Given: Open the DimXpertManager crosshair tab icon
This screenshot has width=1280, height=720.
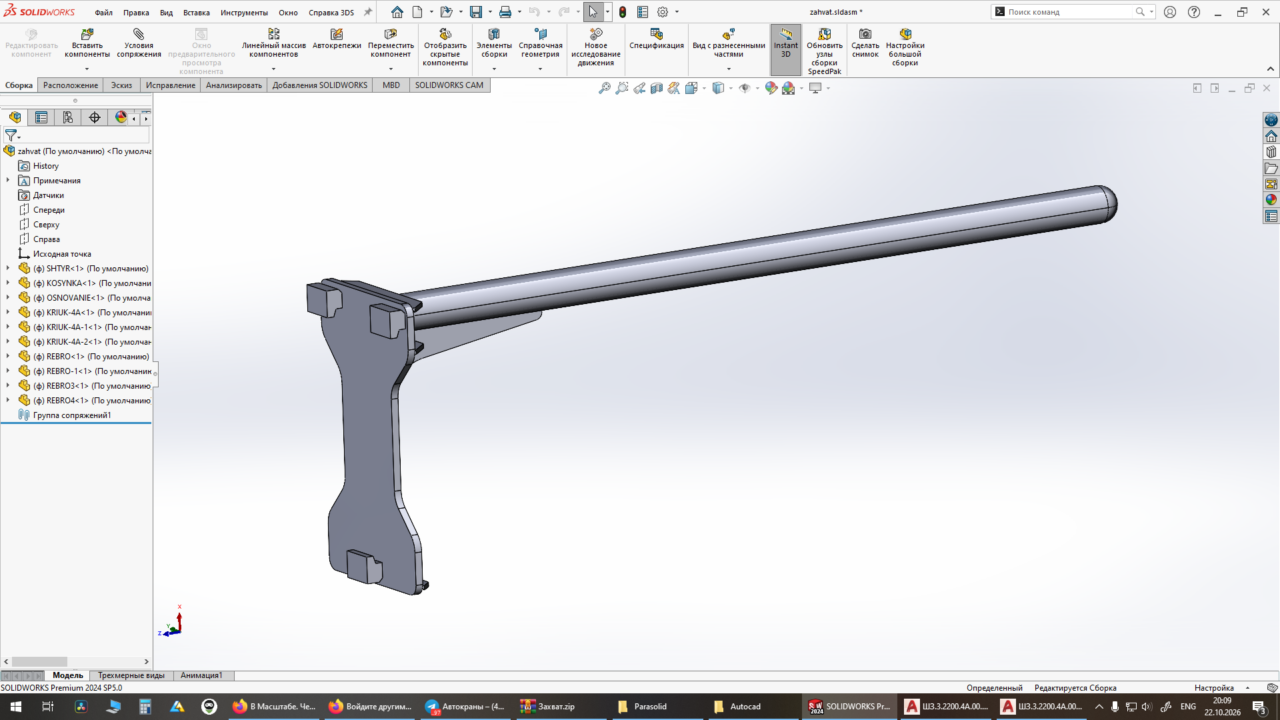Looking at the screenshot, I should (x=95, y=117).
